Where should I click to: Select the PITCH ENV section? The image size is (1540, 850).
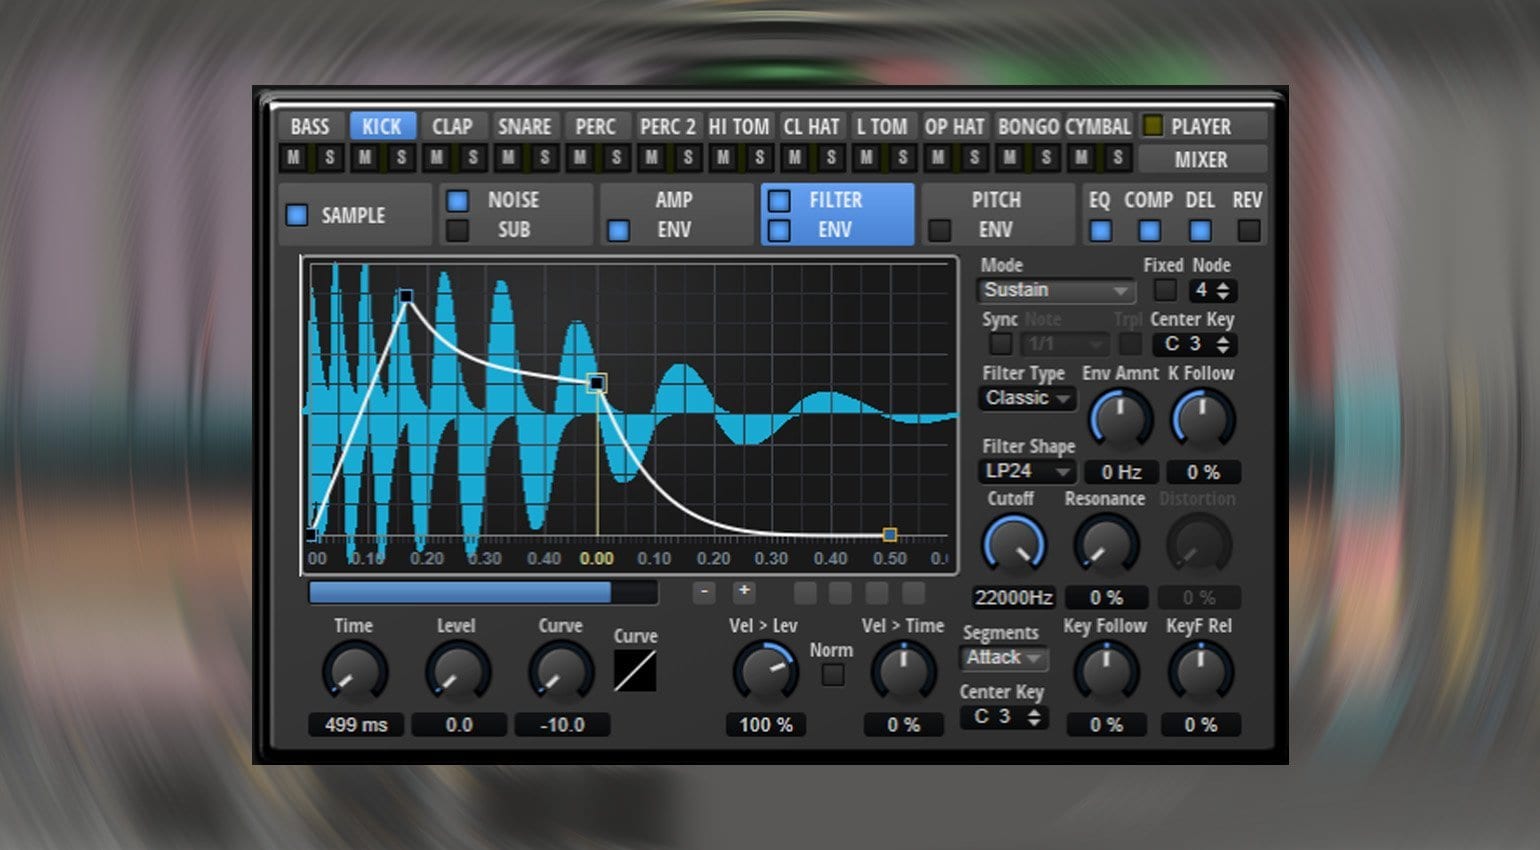997,214
